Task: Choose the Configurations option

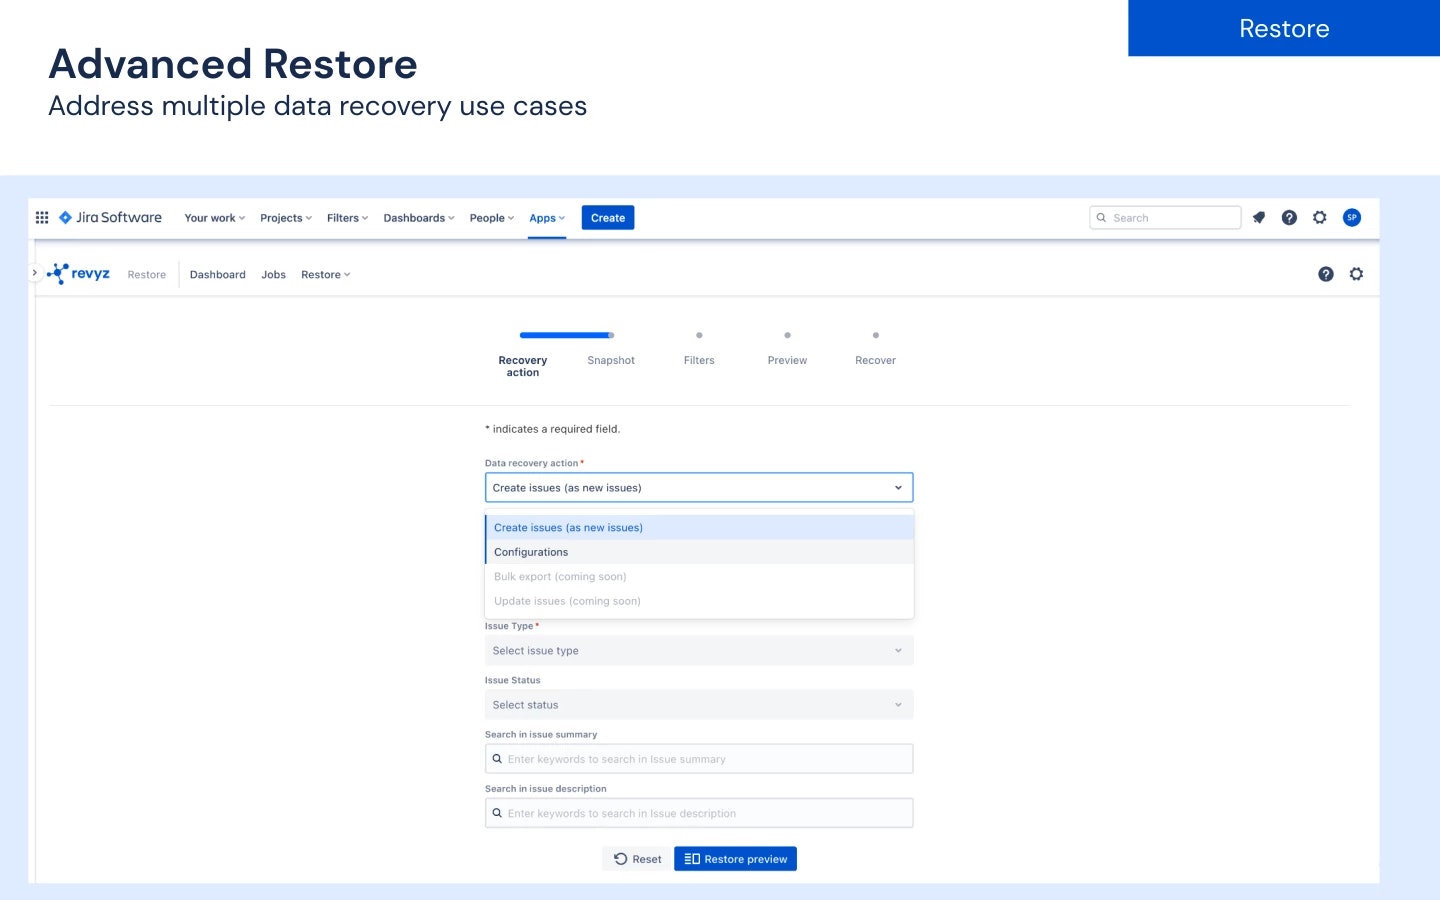Action: tap(699, 552)
